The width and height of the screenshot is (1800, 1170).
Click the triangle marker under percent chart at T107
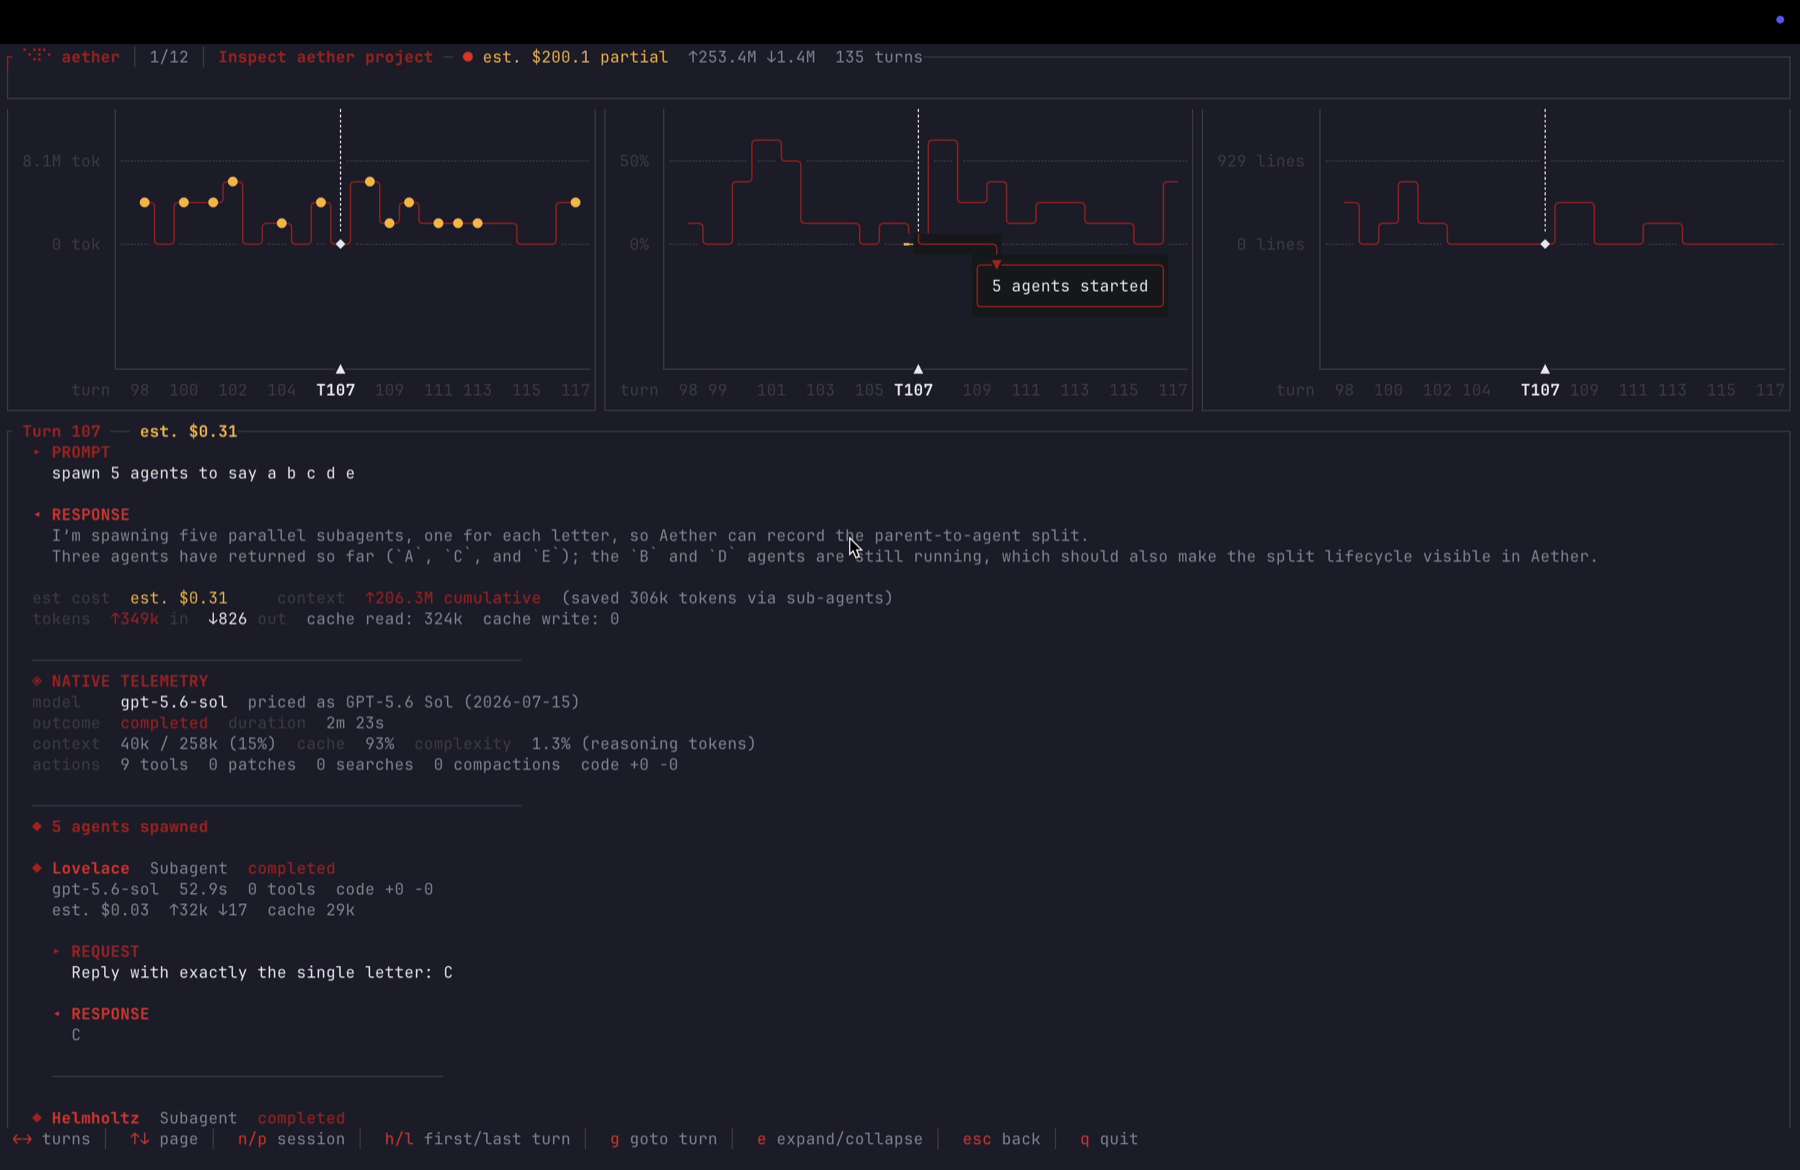click(x=918, y=369)
